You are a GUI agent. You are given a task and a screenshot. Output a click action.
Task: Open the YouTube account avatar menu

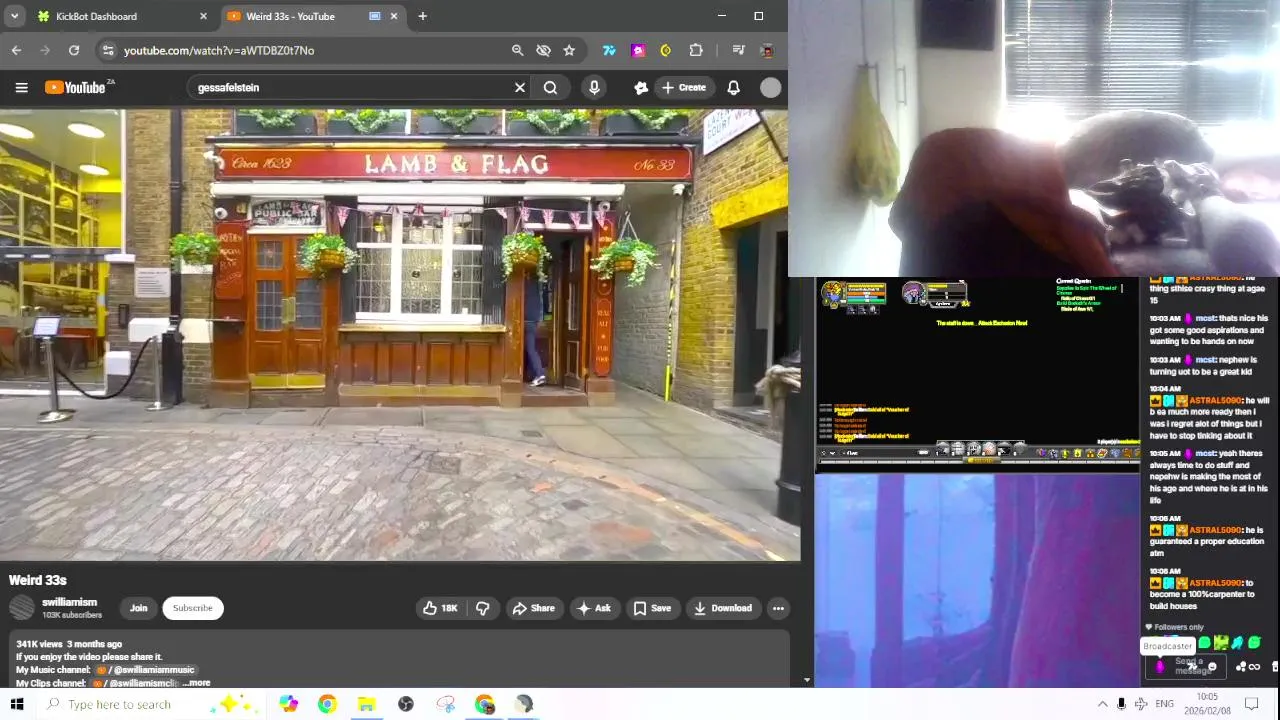point(770,88)
